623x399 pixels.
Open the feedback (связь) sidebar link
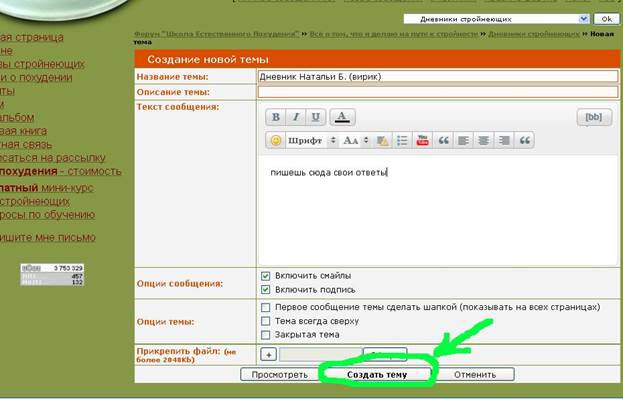point(26,144)
